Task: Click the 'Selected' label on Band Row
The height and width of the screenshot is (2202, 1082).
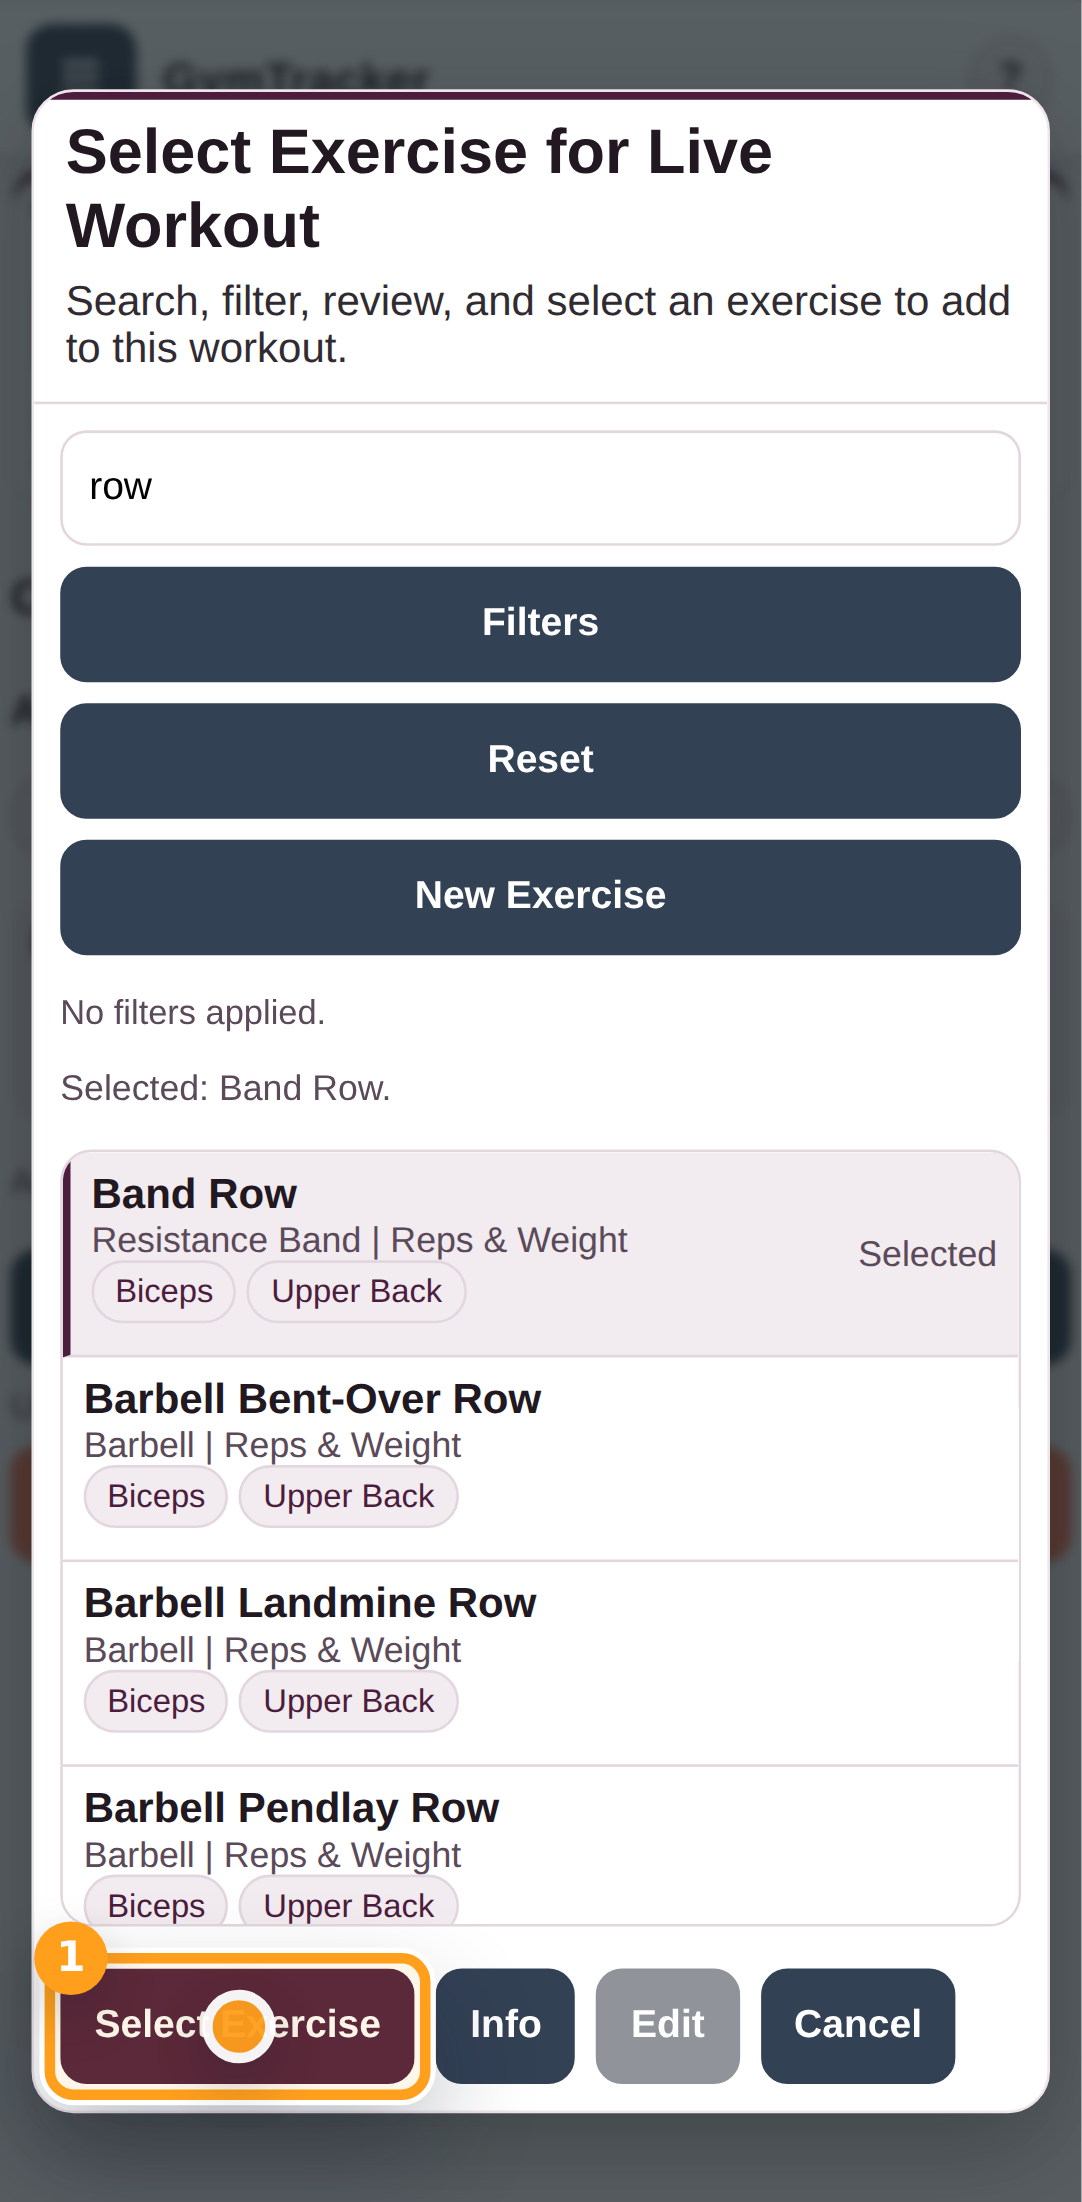Action: (x=927, y=1254)
